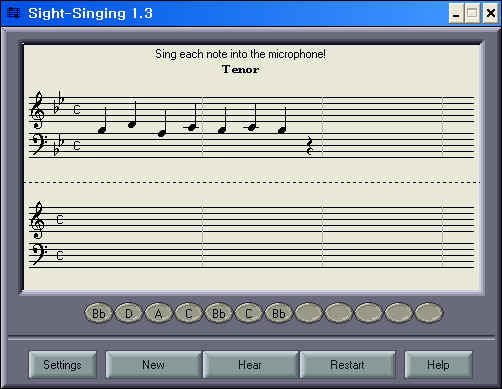Click the Restart button
Image resolution: width=502 pixels, height=389 pixels.
tap(347, 364)
